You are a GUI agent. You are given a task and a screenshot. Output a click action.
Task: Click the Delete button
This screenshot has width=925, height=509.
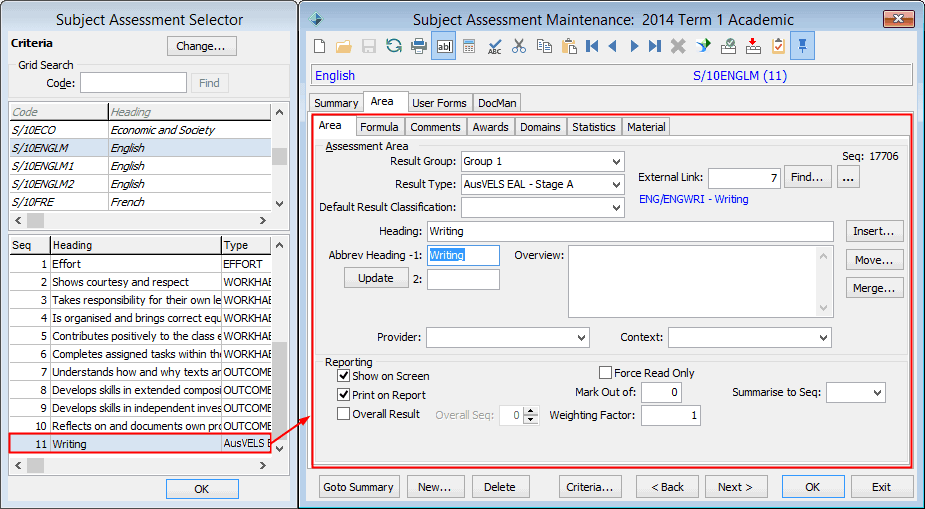click(x=500, y=487)
